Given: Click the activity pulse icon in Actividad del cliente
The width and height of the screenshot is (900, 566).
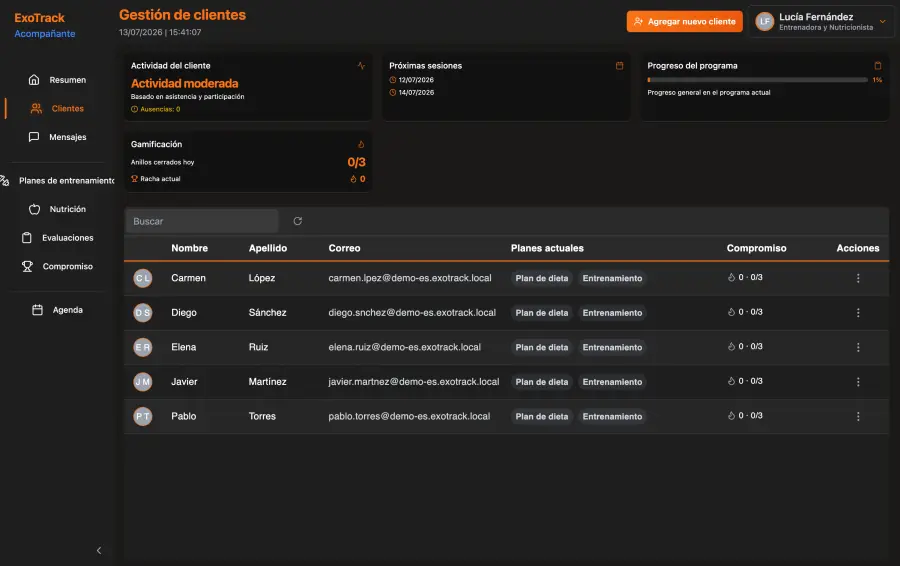Looking at the screenshot, I should (x=361, y=65).
